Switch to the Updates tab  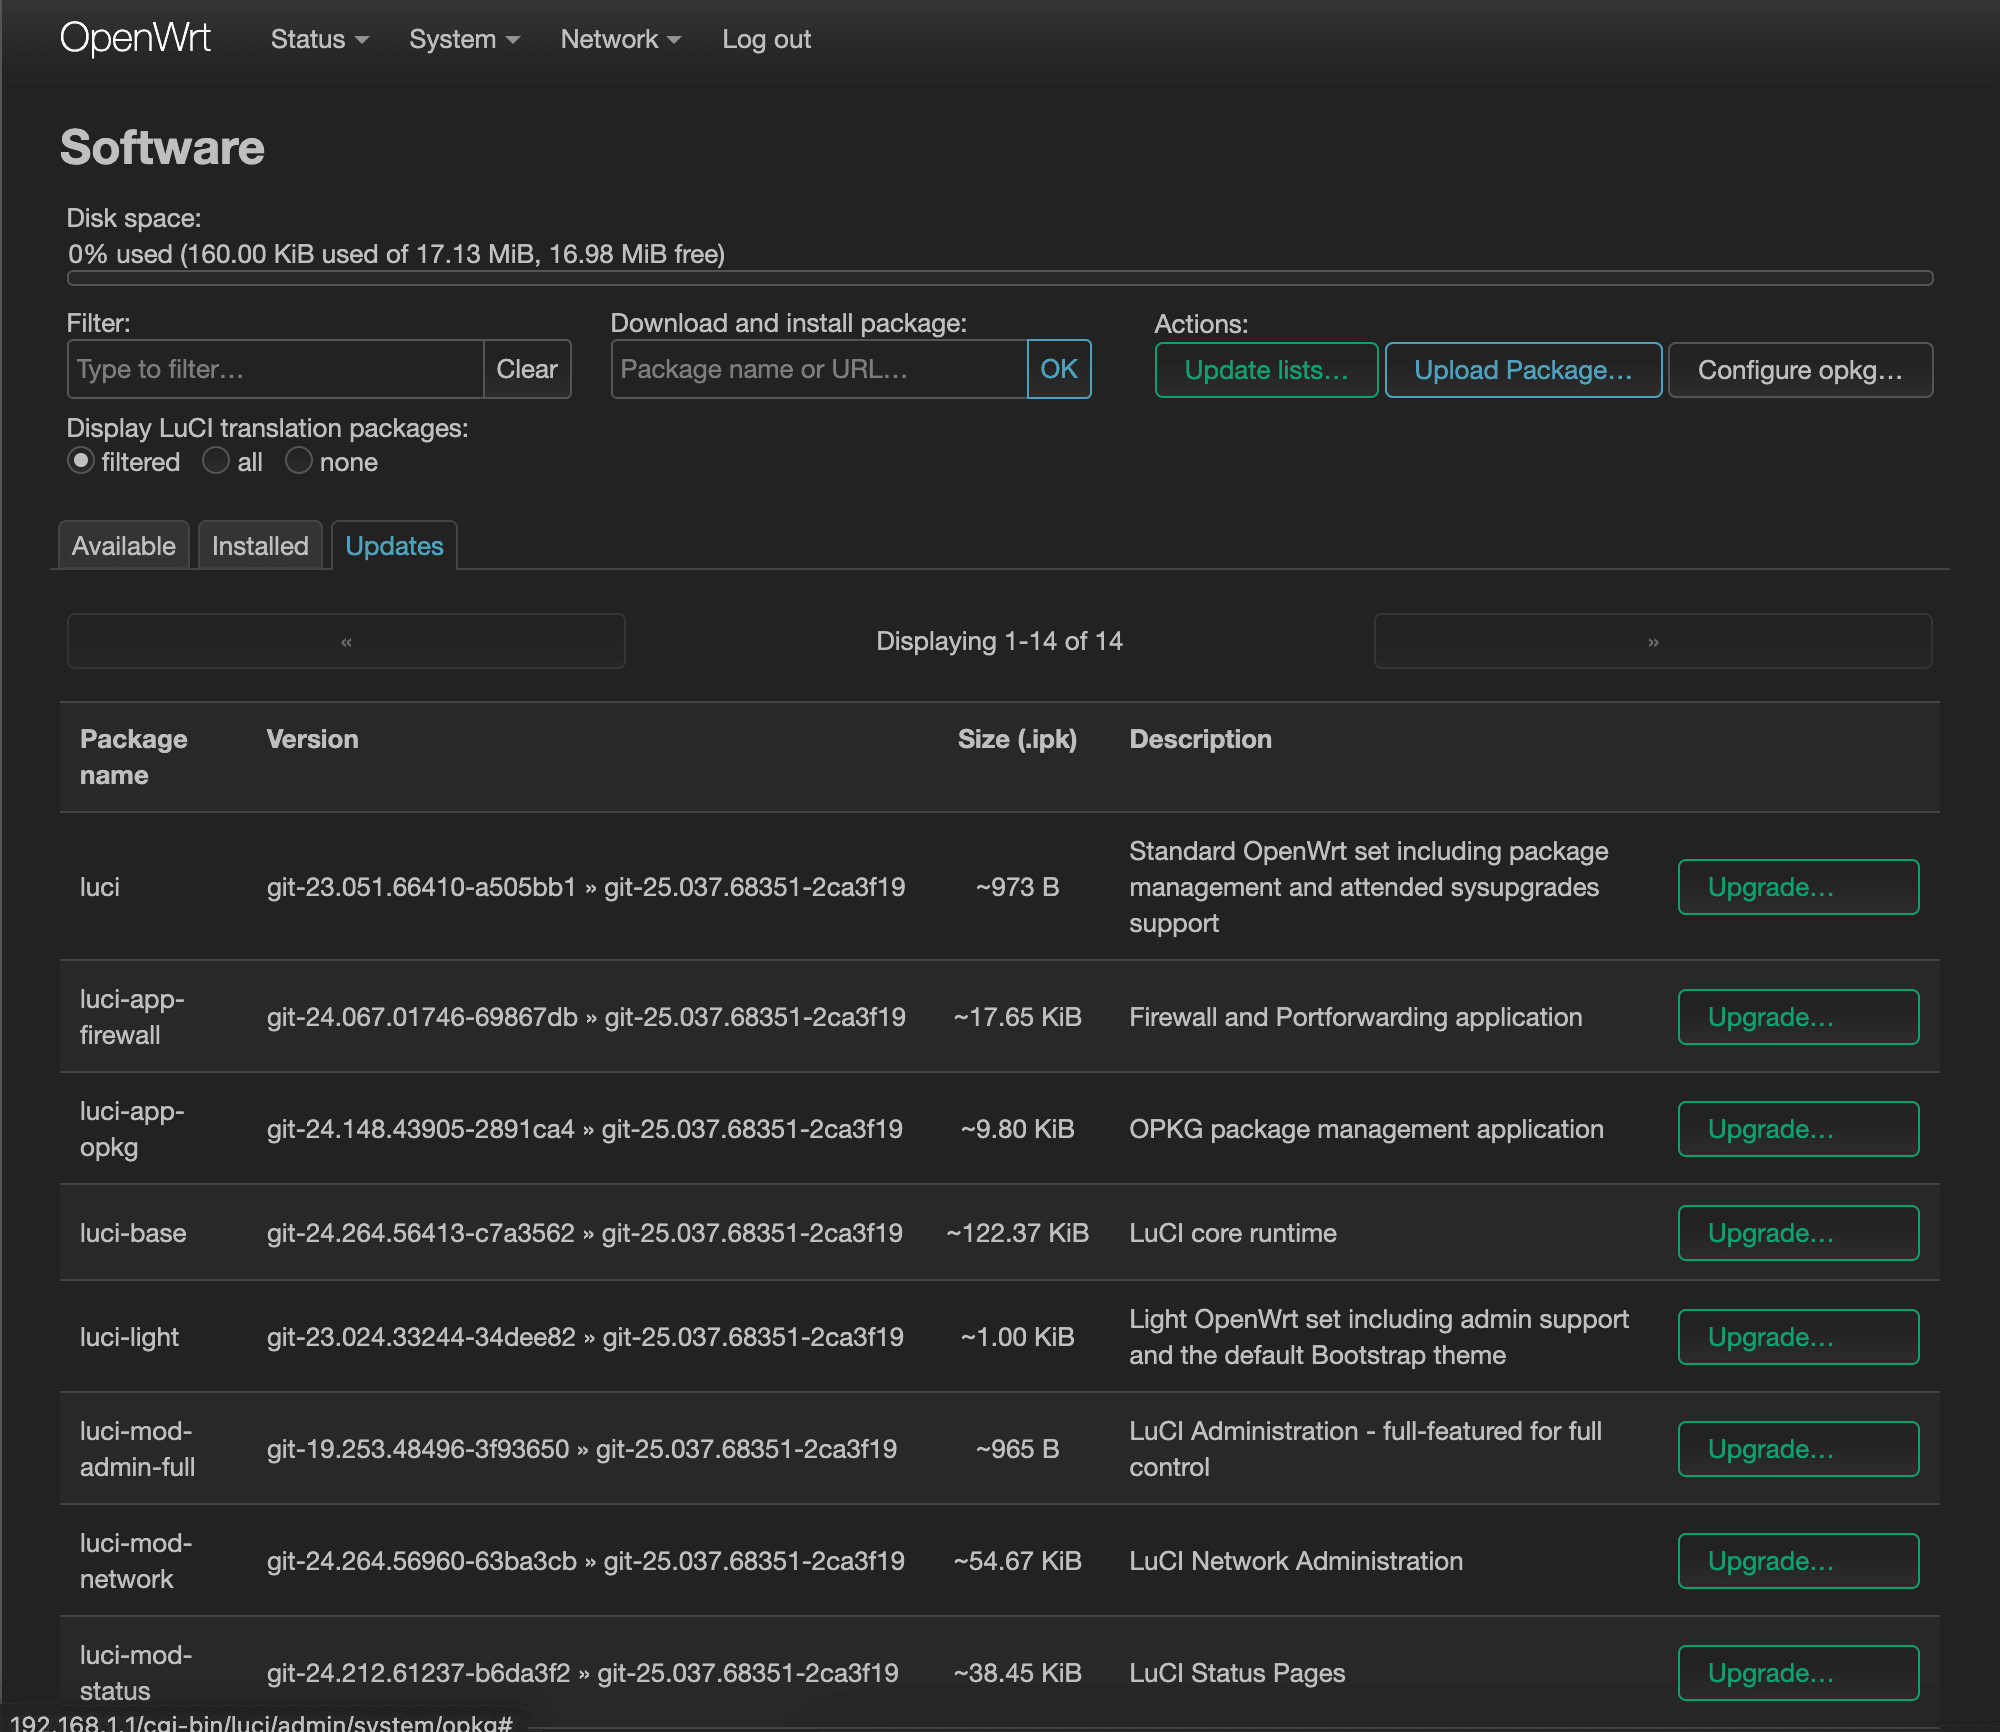tap(394, 546)
